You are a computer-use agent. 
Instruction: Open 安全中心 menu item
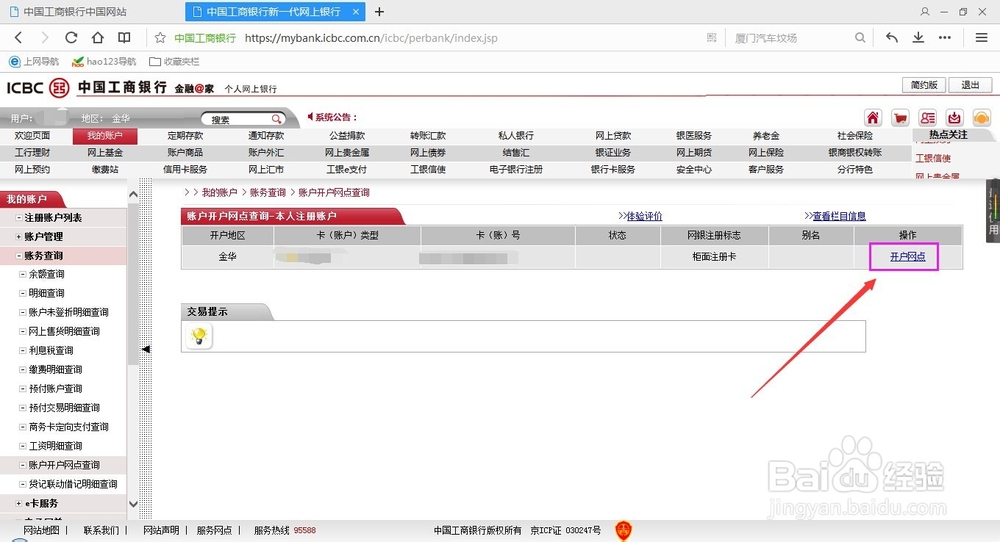pyautogui.click(x=694, y=169)
